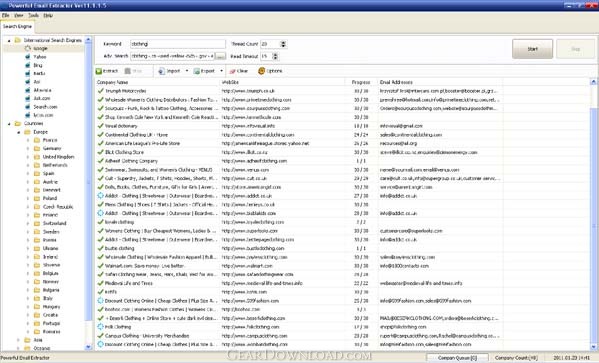Screen dimensions: 599x363
Task: Select the Yahoo engine icon in tree
Action: [28, 57]
